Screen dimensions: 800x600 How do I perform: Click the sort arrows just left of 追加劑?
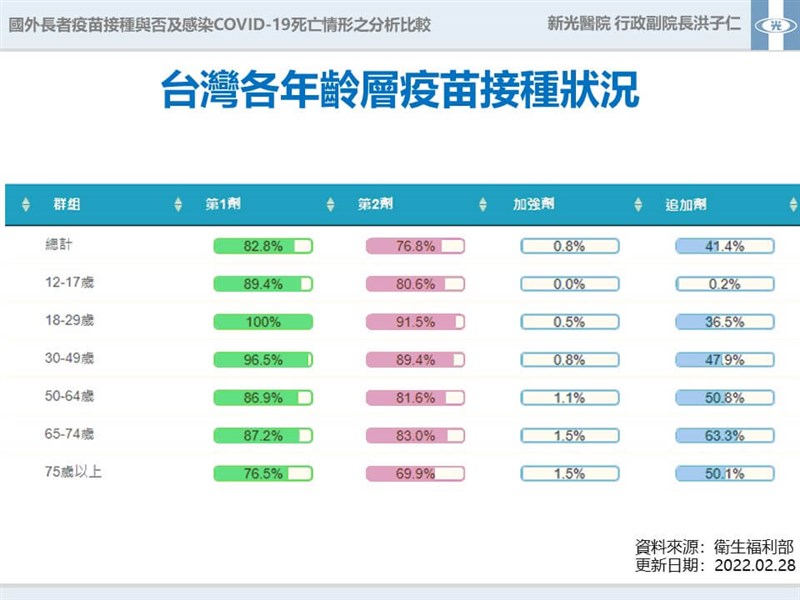point(638,205)
